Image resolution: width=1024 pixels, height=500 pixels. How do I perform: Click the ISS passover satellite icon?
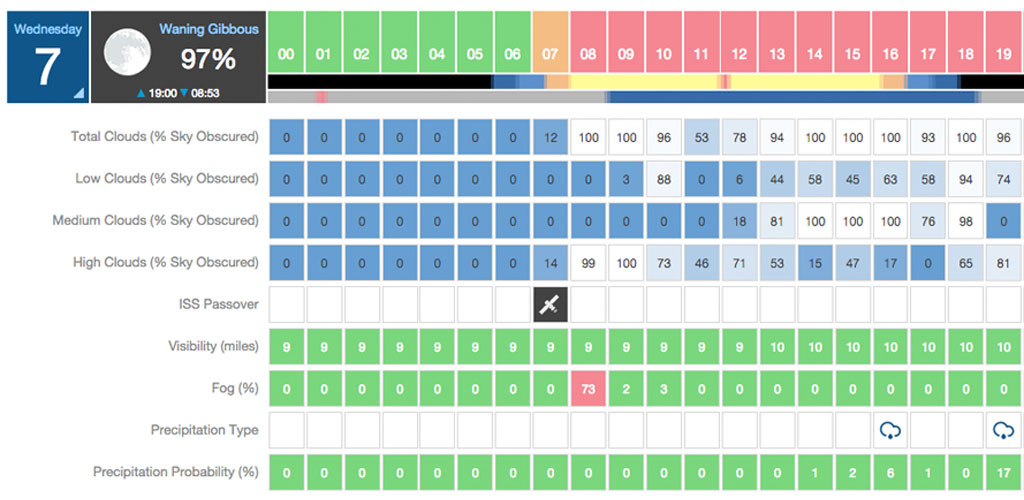[x=549, y=305]
